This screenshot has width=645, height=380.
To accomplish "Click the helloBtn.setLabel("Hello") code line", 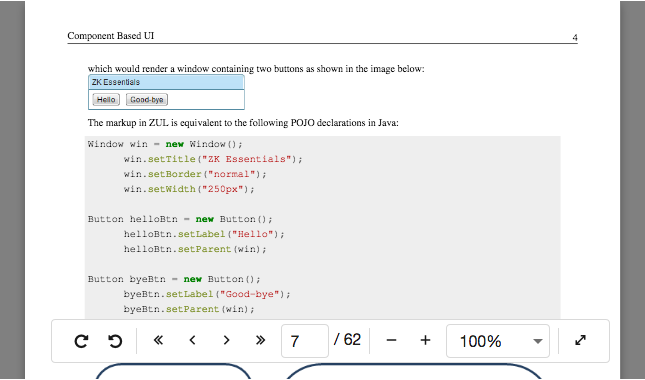I will tap(204, 234).
